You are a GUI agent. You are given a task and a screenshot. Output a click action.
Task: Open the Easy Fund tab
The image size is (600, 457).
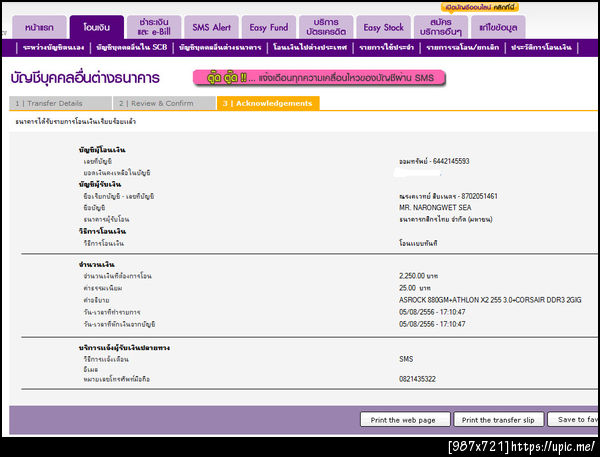(269, 27)
